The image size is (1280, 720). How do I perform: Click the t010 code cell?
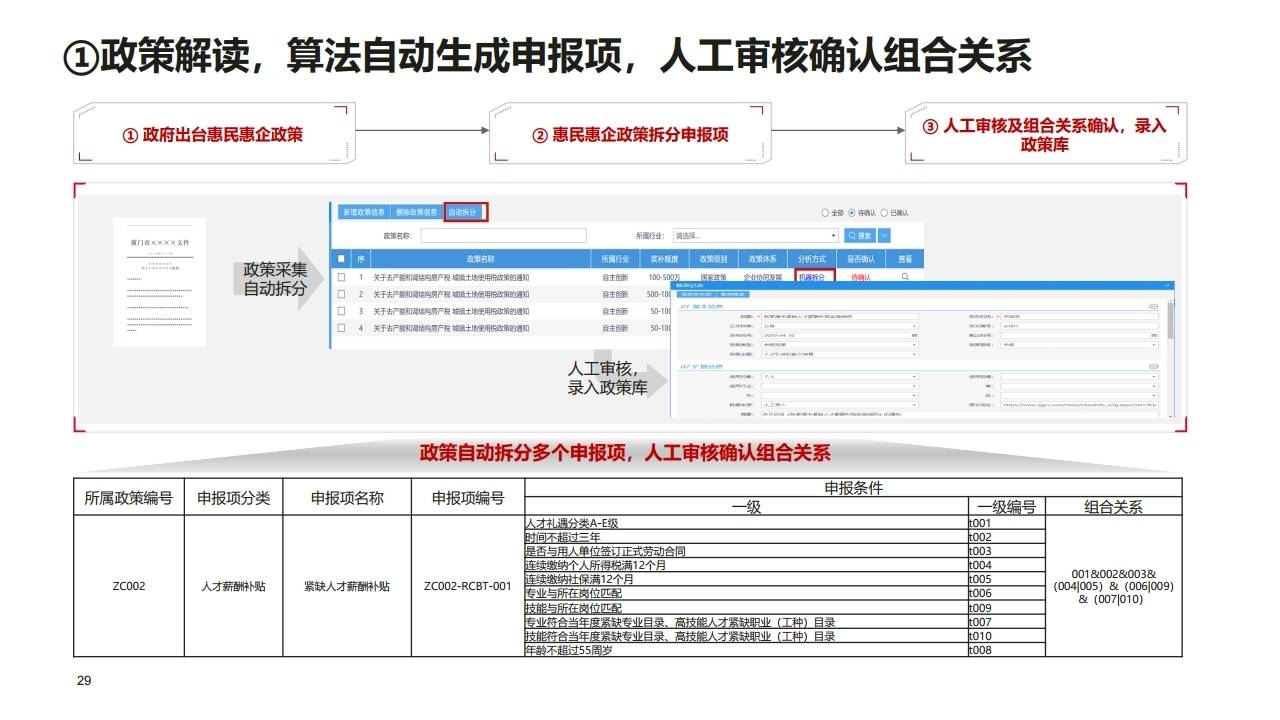click(x=1006, y=636)
